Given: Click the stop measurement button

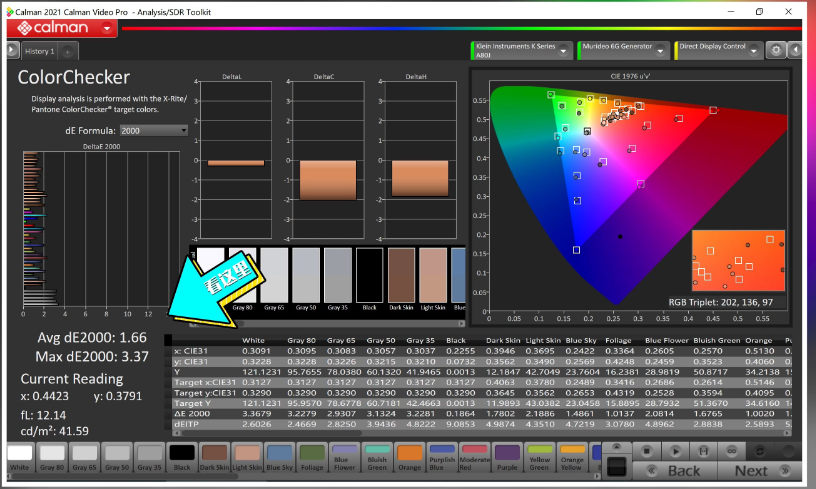Looking at the screenshot, I should 649,452.
